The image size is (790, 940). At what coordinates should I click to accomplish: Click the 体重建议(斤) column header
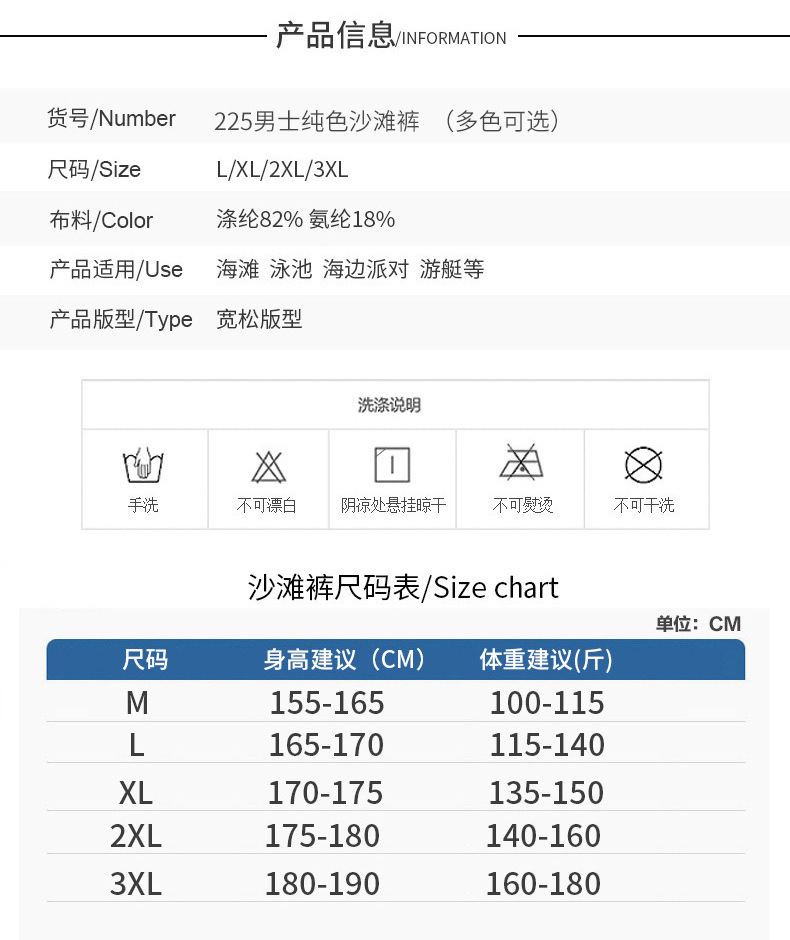[x=546, y=660]
